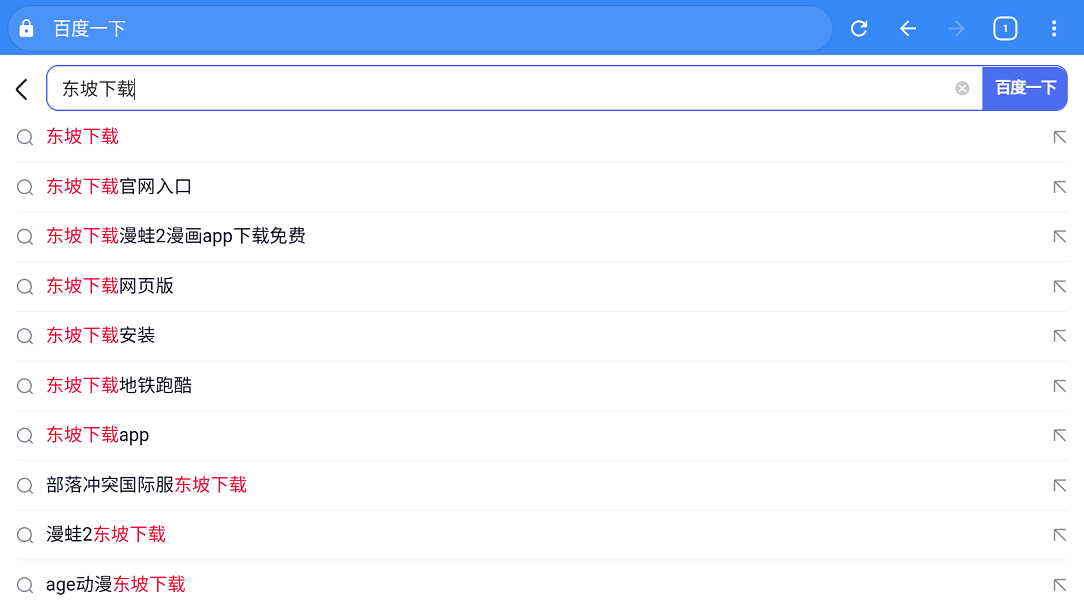Go back using the browser back arrow
This screenshot has width=1084, height=609.
tap(908, 28)
